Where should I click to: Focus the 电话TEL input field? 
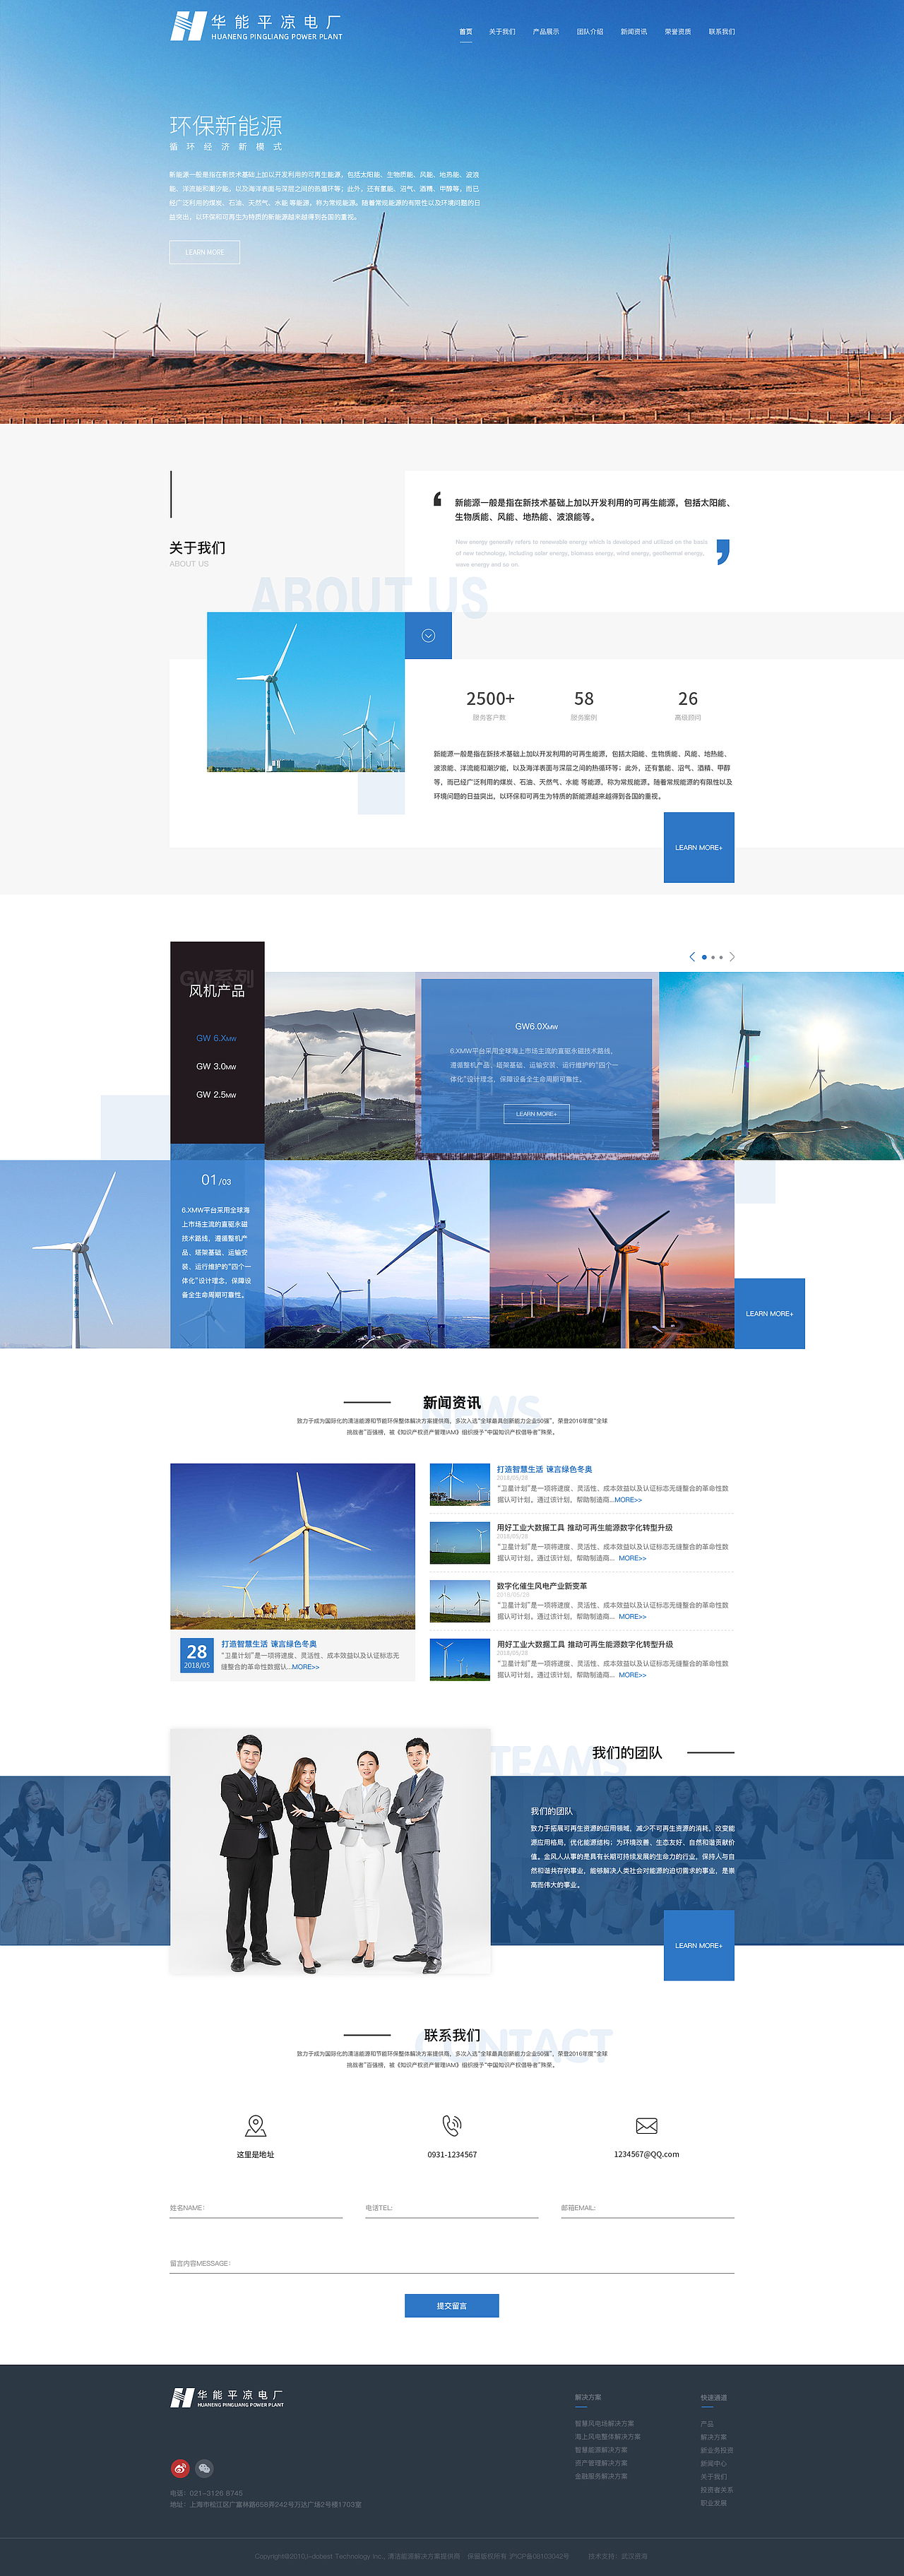click(452, 2208)
